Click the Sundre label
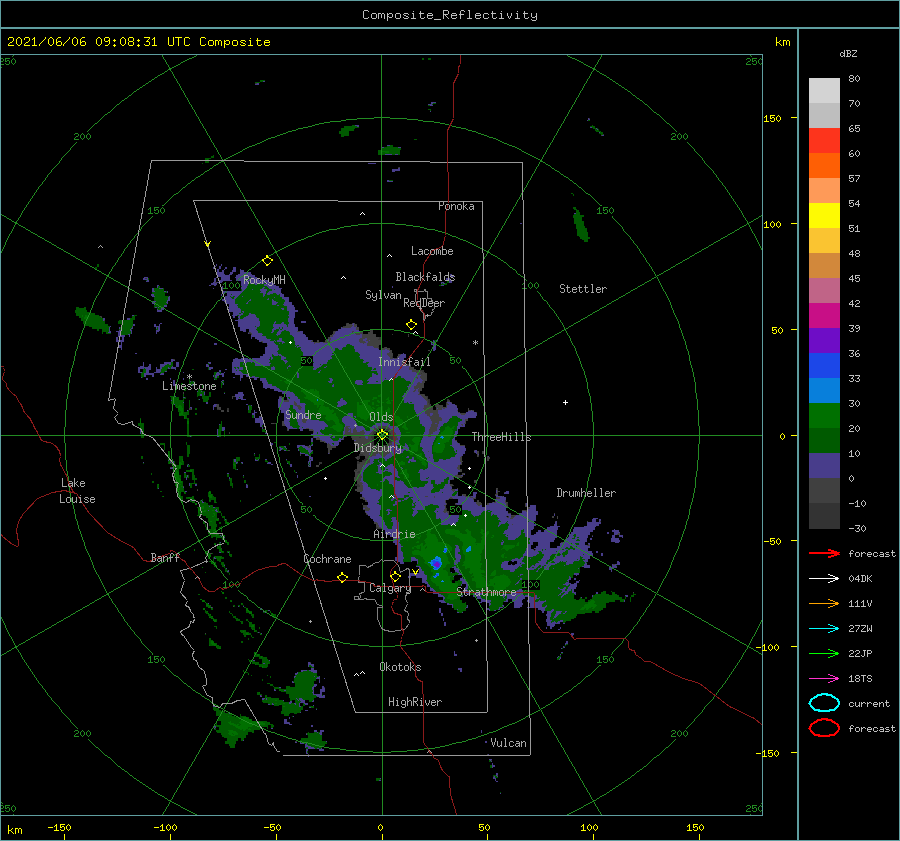 point(303,415)
